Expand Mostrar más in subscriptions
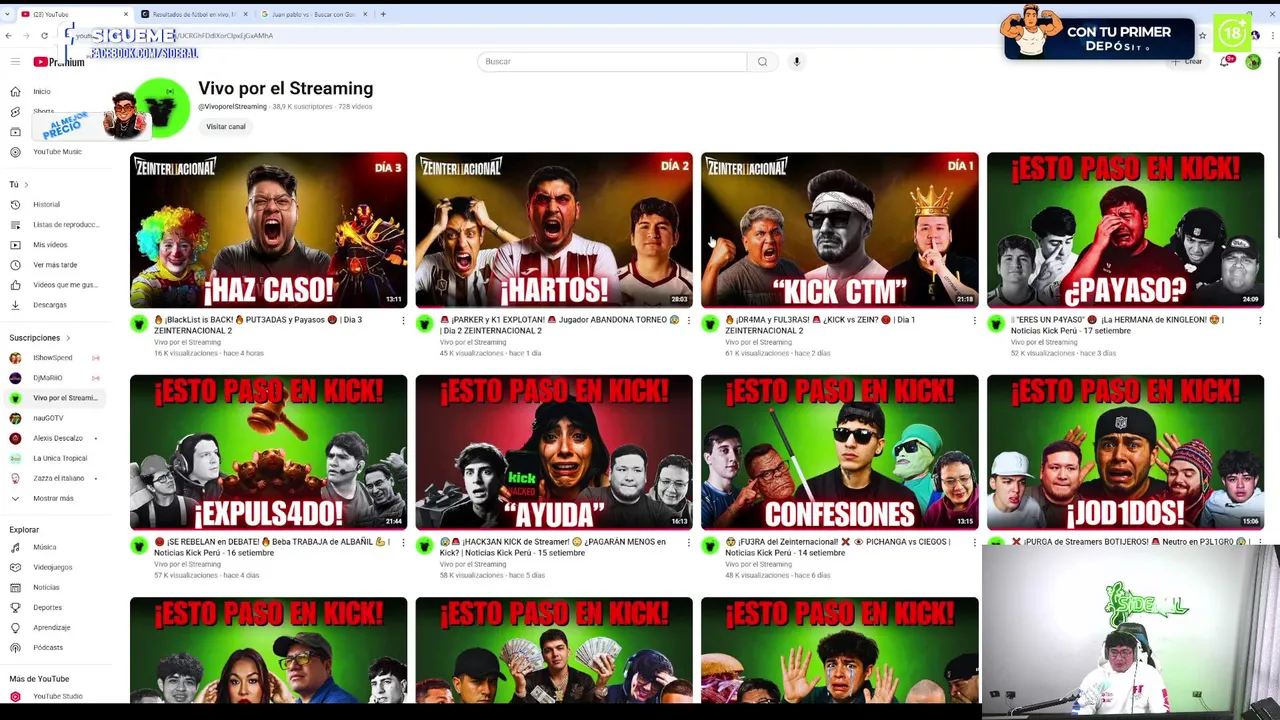The image size is (1280, 720). point(52,498)
